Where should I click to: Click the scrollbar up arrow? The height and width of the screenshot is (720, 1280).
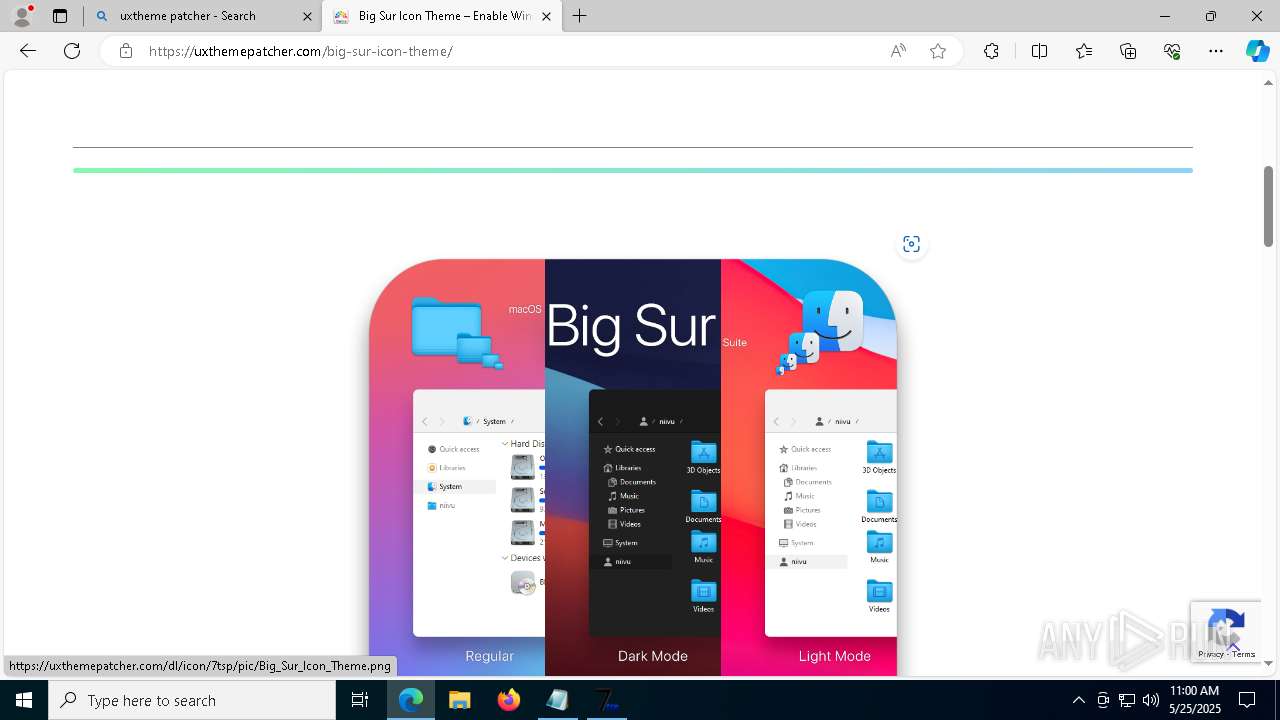coord(1268,82)
